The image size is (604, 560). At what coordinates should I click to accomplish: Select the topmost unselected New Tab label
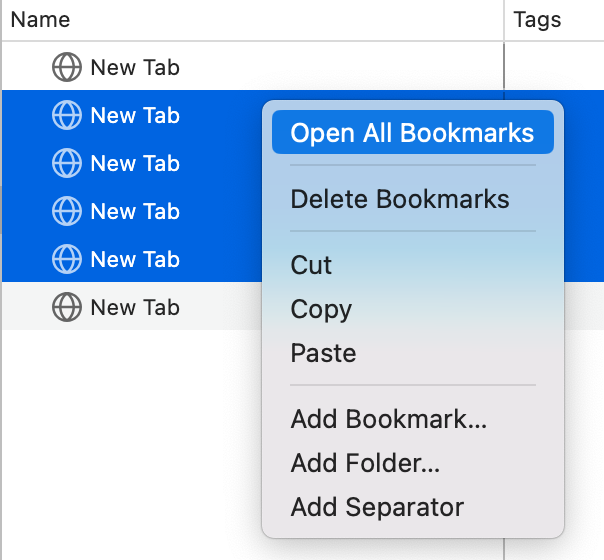135,68
